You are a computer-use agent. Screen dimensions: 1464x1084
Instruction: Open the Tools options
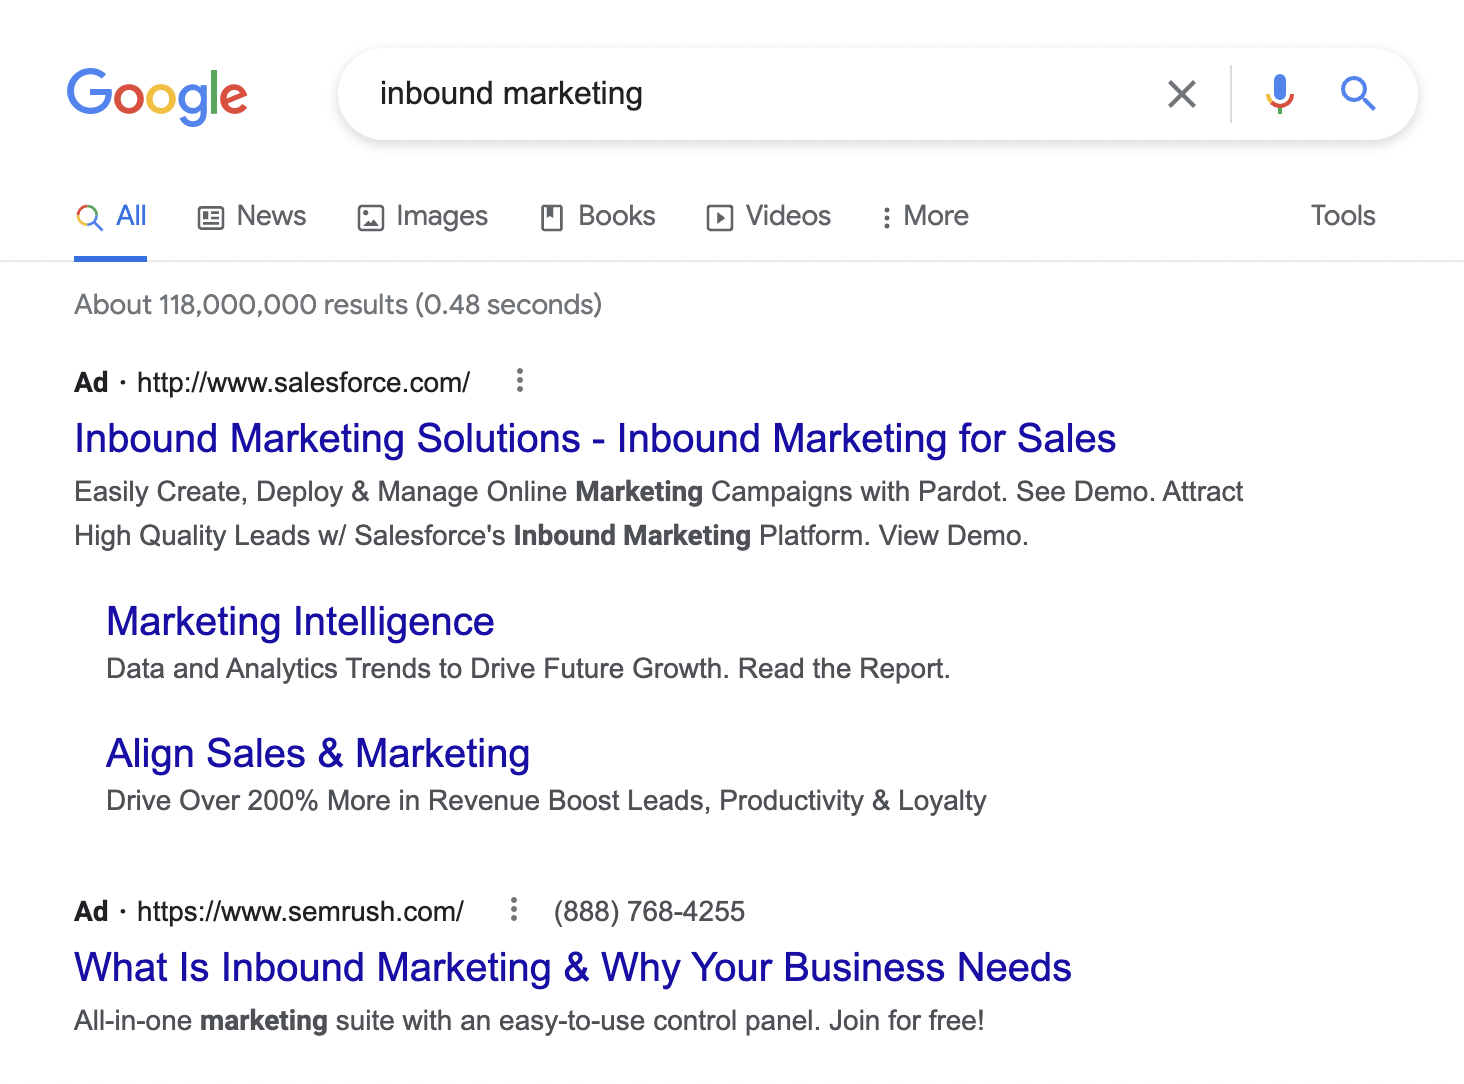tap(1343, 216)
